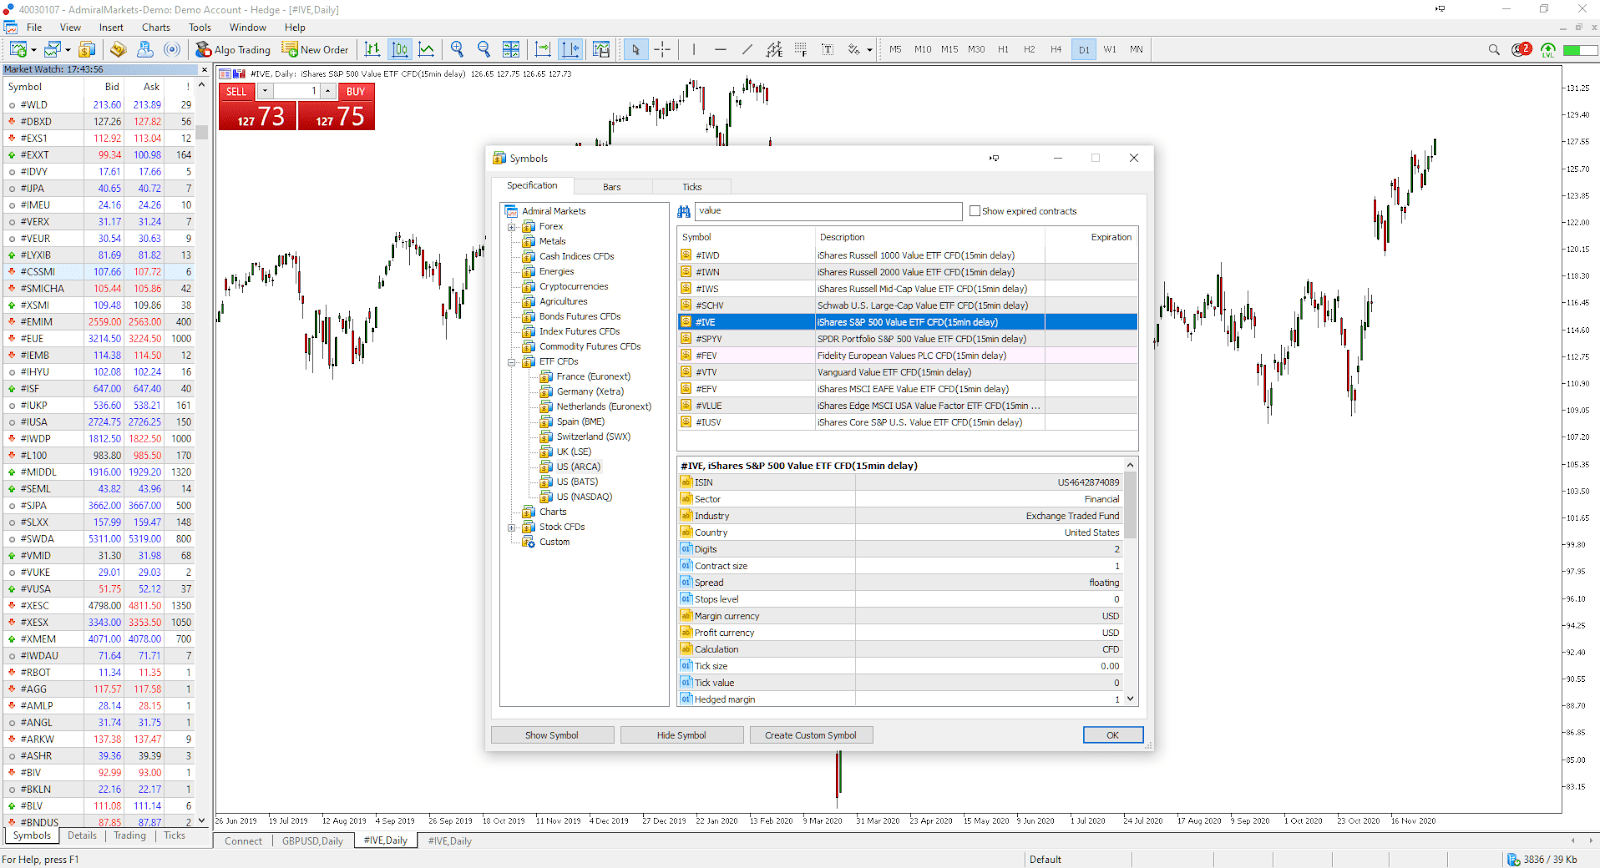
Task: Expand the Stock CFDs tree node
Action: [512, 527]
